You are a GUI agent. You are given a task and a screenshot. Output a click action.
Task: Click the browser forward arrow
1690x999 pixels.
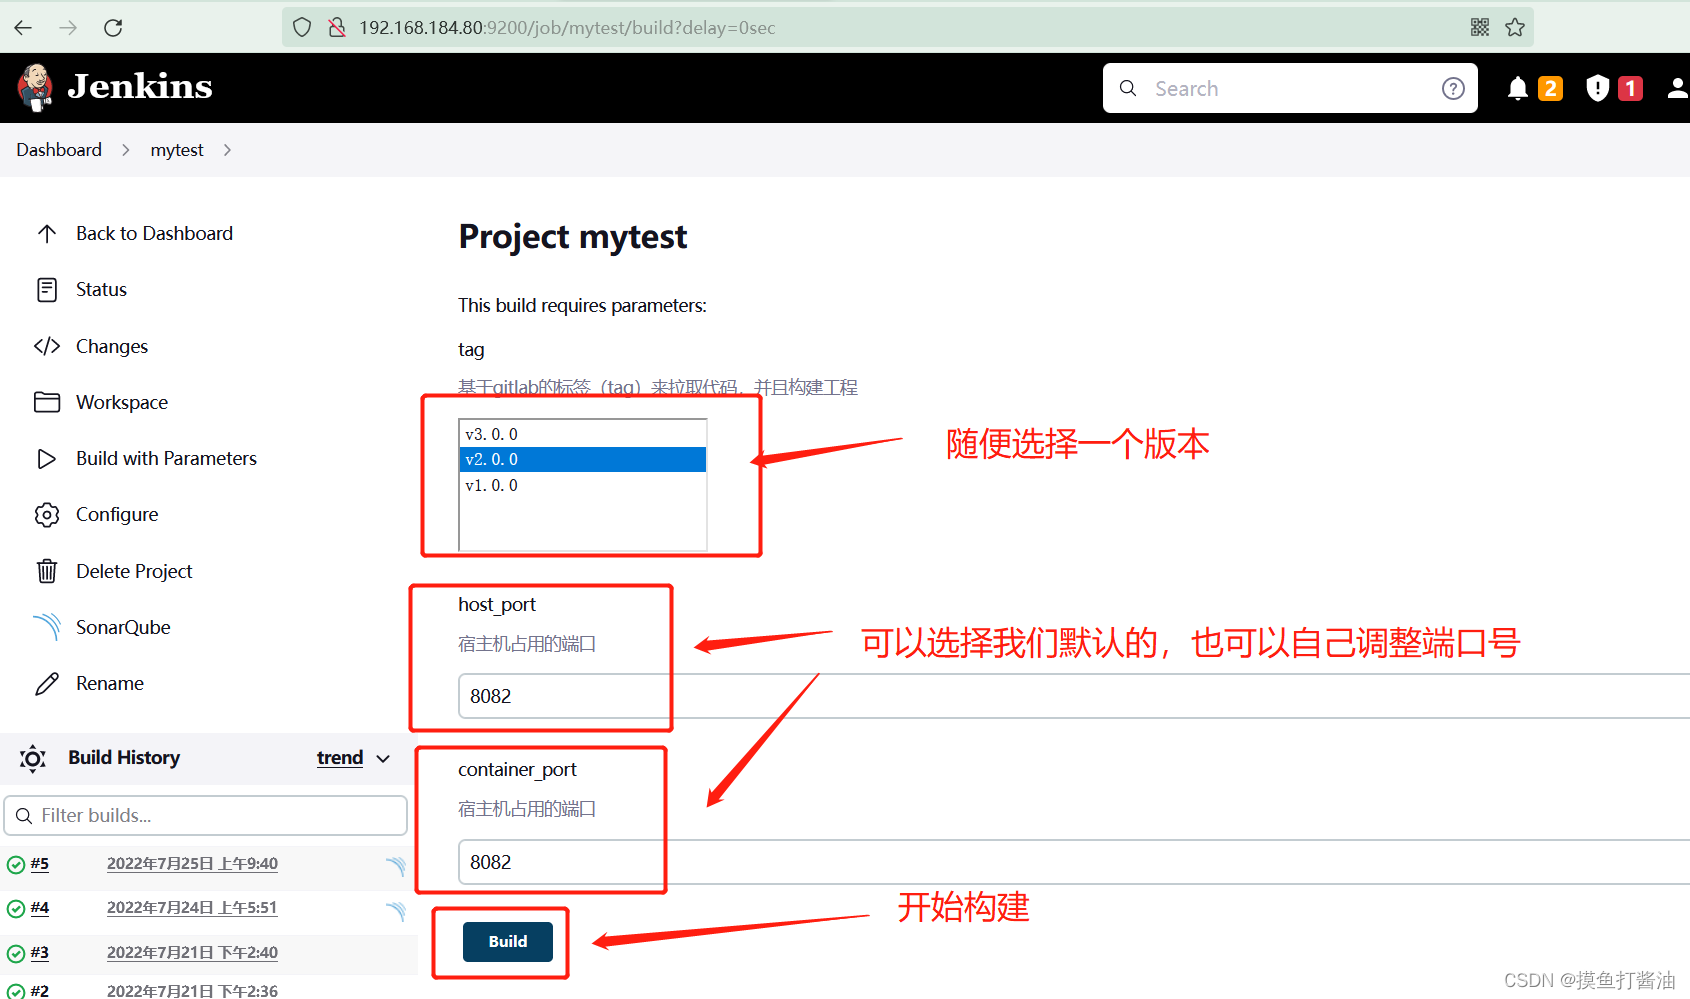coord(68,28)
